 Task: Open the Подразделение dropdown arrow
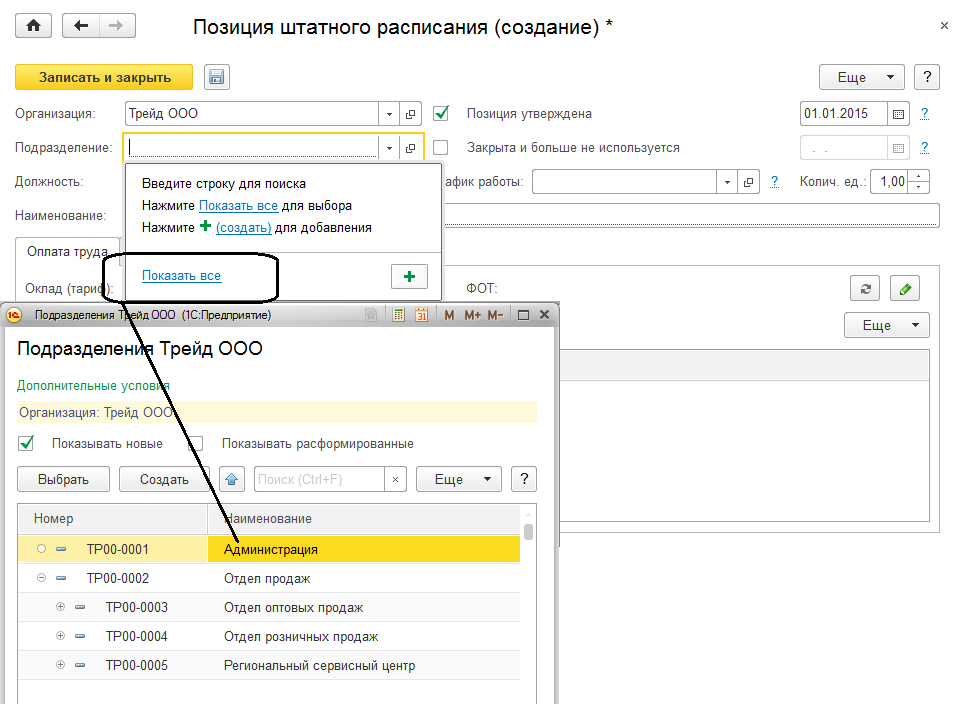click(389, 148)
